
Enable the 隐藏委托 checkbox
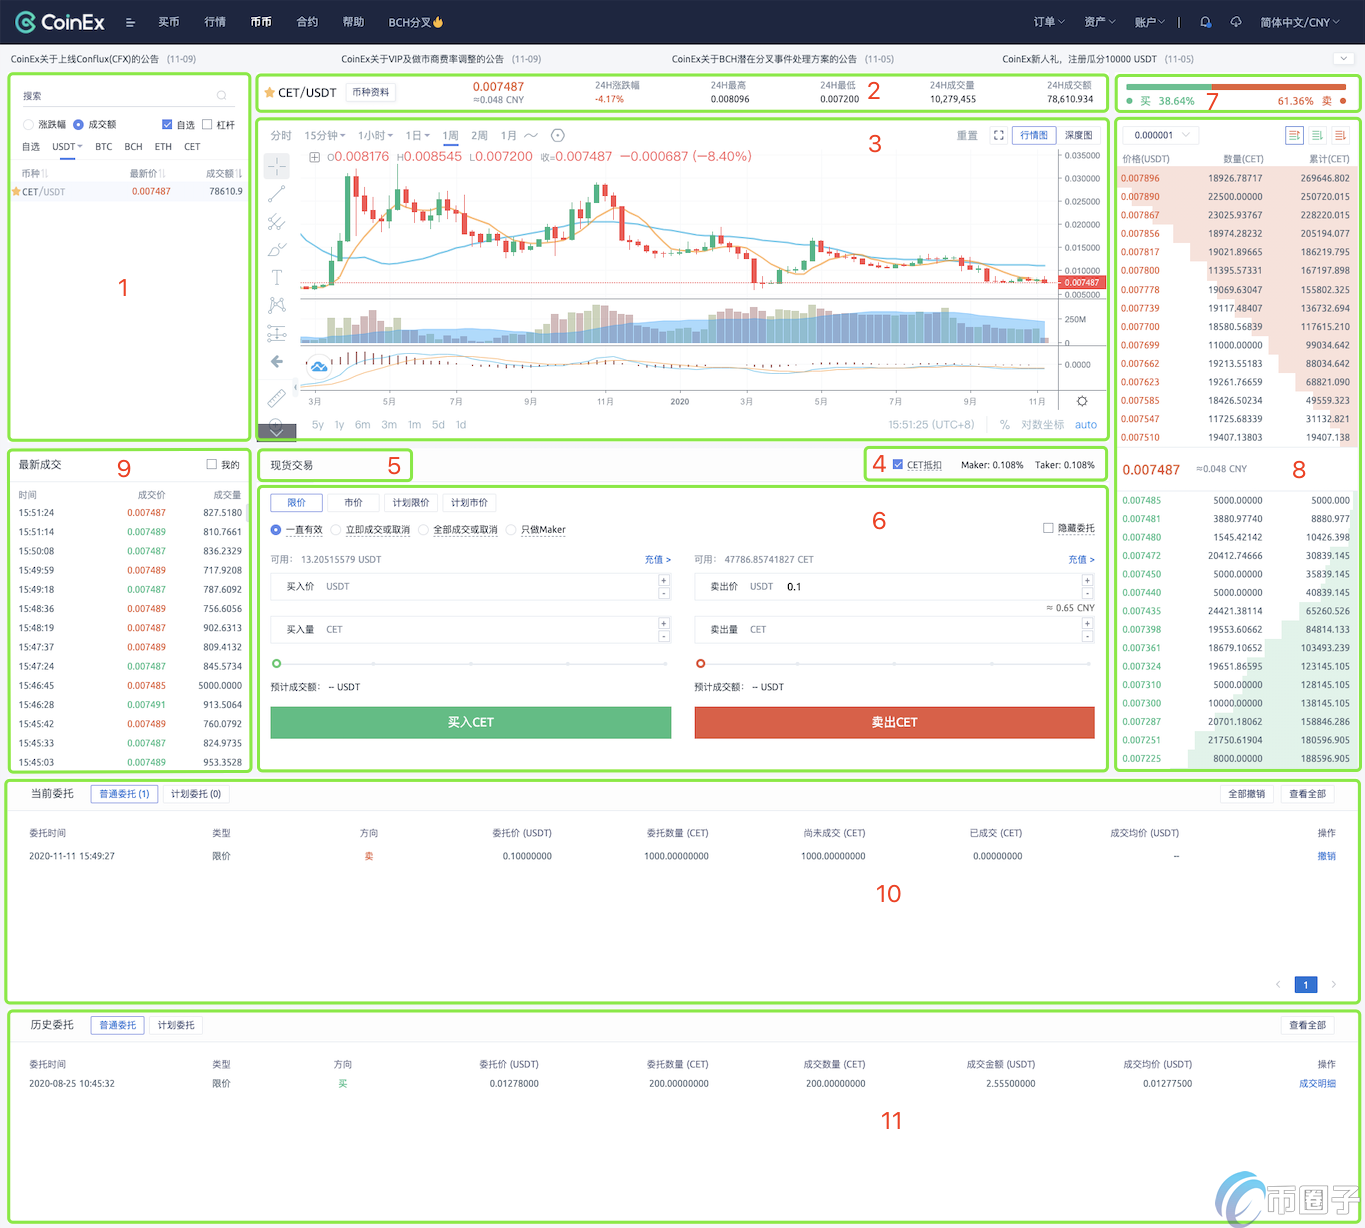(1048, 528)
